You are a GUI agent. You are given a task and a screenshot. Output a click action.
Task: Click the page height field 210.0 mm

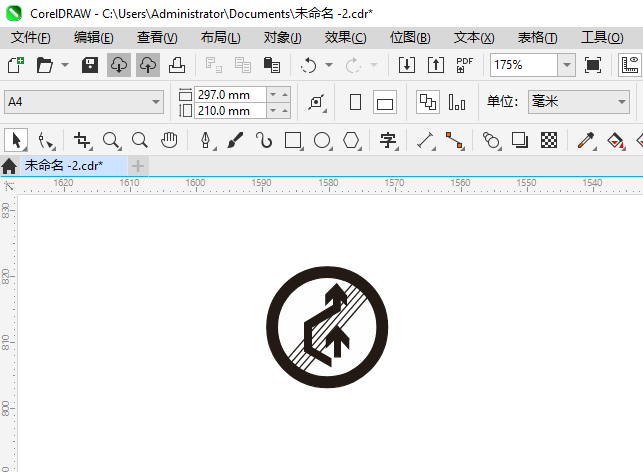(230, 111)
